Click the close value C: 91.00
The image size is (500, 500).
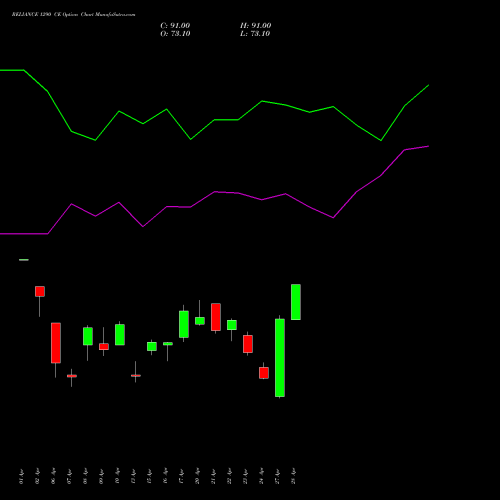tap(175, 26)
